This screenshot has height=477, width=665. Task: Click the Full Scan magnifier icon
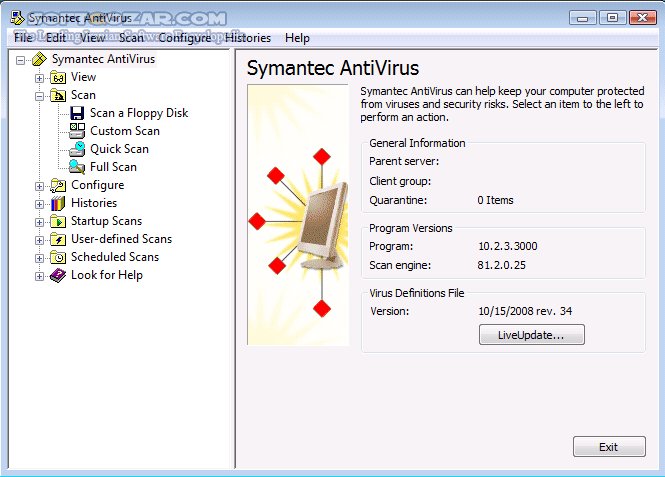tap(77, 167)
